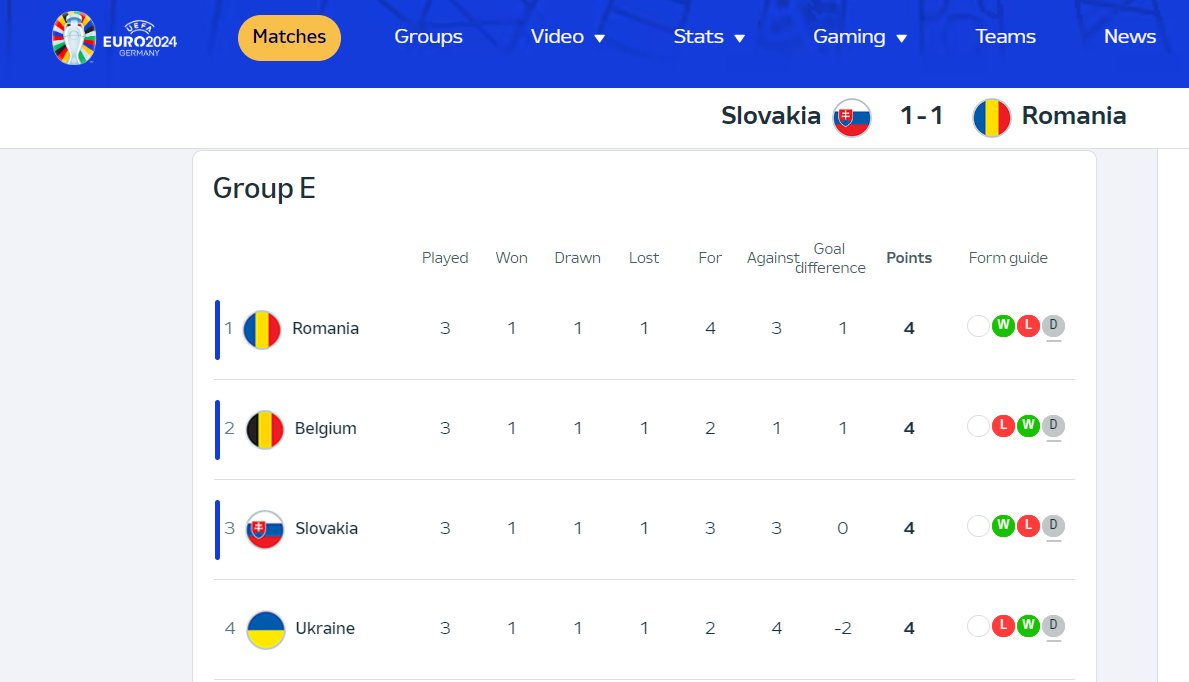
Task: Click Belgium's red L form badge
Action: [1002, 426]
